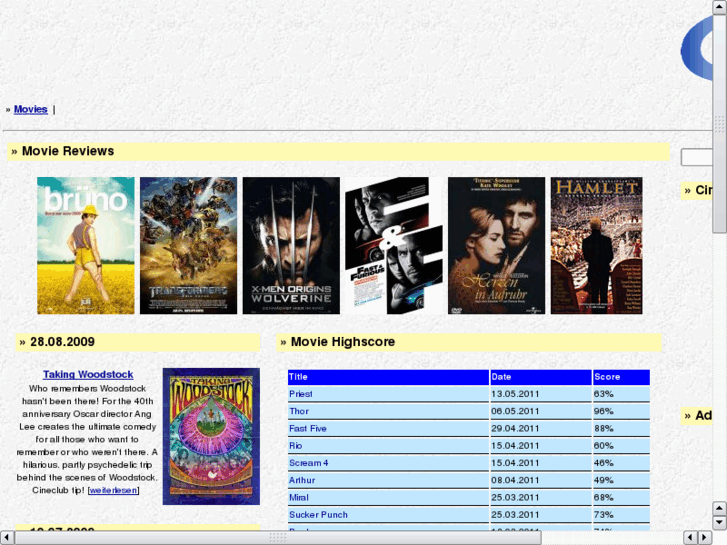
Task: Click the horizontal scroll left arrow near right end
Action: [x=690, y=538]
